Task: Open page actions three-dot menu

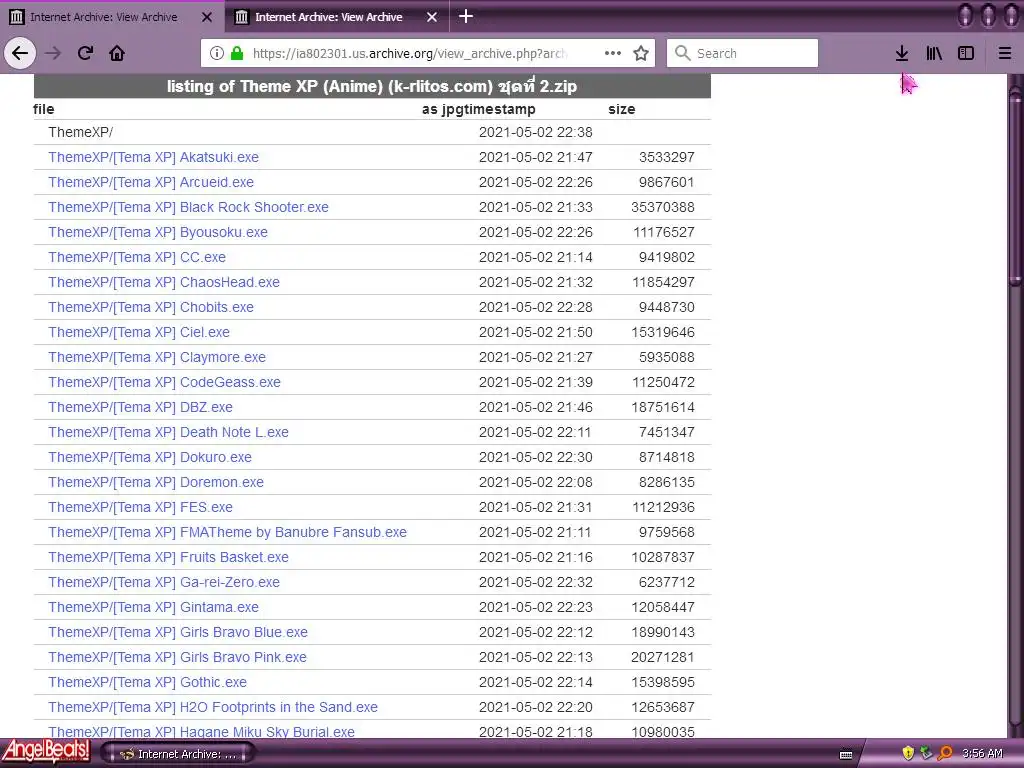Action: [x=613, y=53]
